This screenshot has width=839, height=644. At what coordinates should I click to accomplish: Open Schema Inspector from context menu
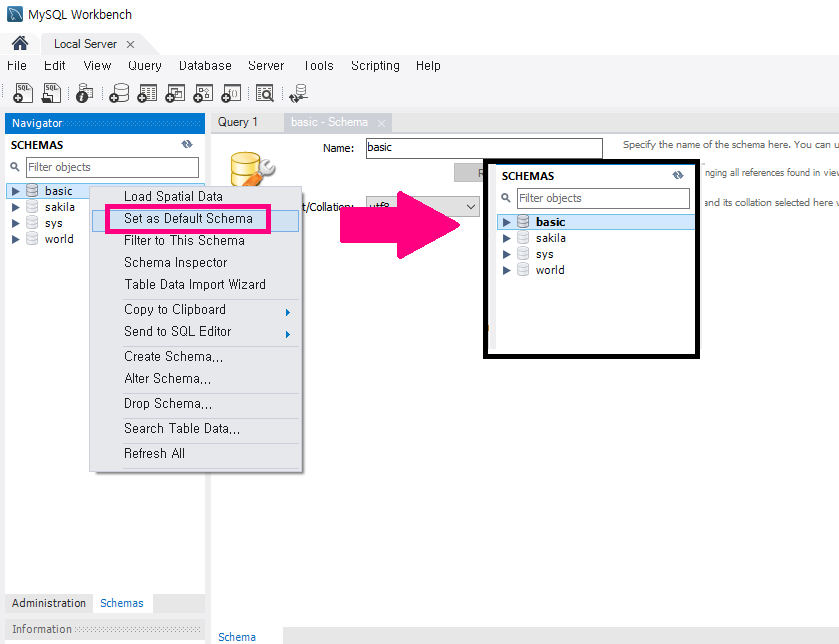195,263
